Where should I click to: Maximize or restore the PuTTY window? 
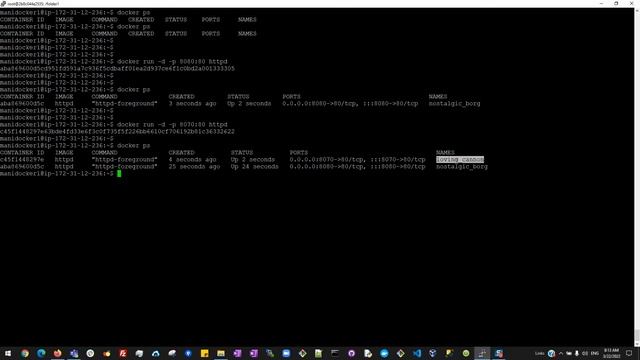(x=616, y=3)
